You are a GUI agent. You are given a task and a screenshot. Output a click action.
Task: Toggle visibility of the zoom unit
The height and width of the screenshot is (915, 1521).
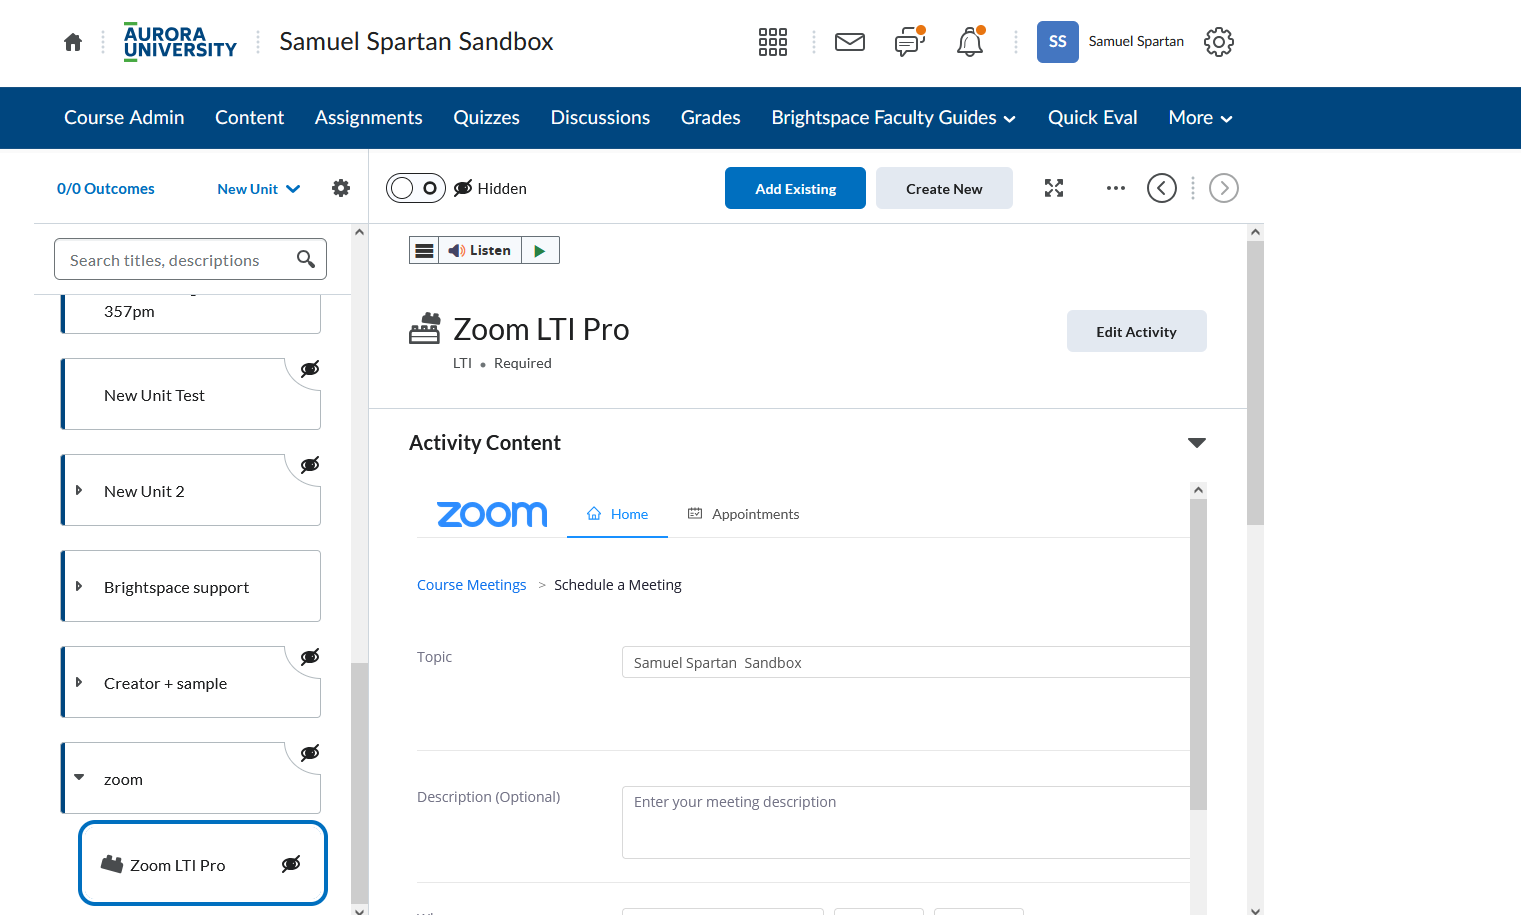310,753
